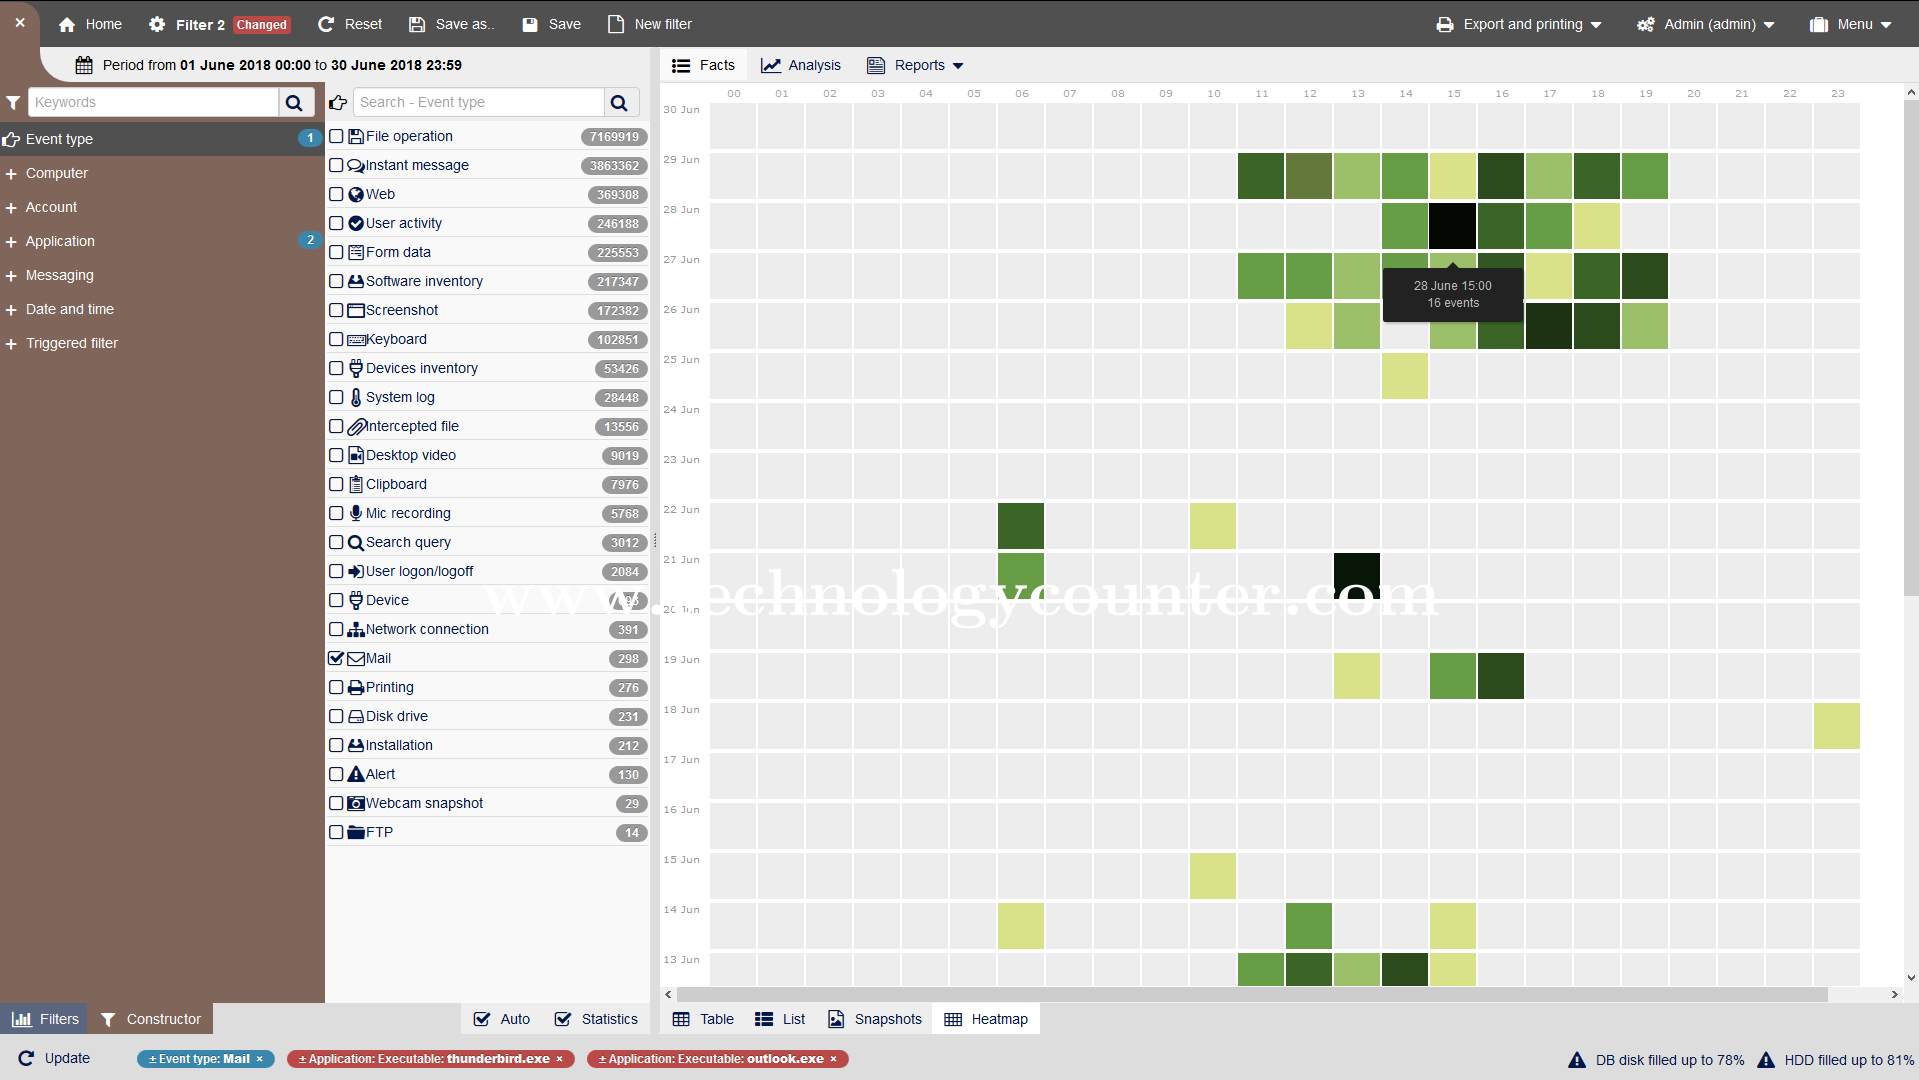Select yellow heatmap cell 18 Jun 23:00
The height and width of the screenshot is (1080, 1919).
[x=1836, y=726]
